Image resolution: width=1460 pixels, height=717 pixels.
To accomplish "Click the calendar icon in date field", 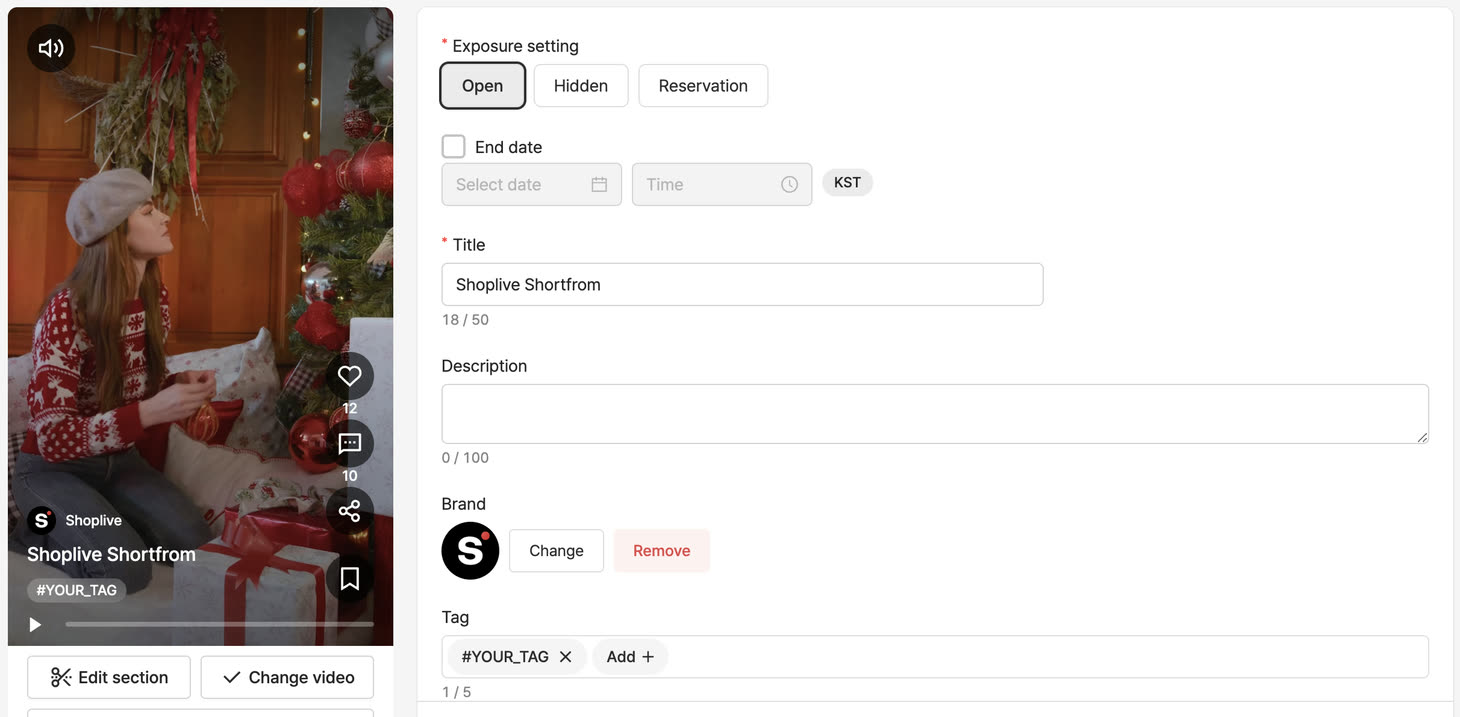I will pyautogui.click(x=599, y=185).
